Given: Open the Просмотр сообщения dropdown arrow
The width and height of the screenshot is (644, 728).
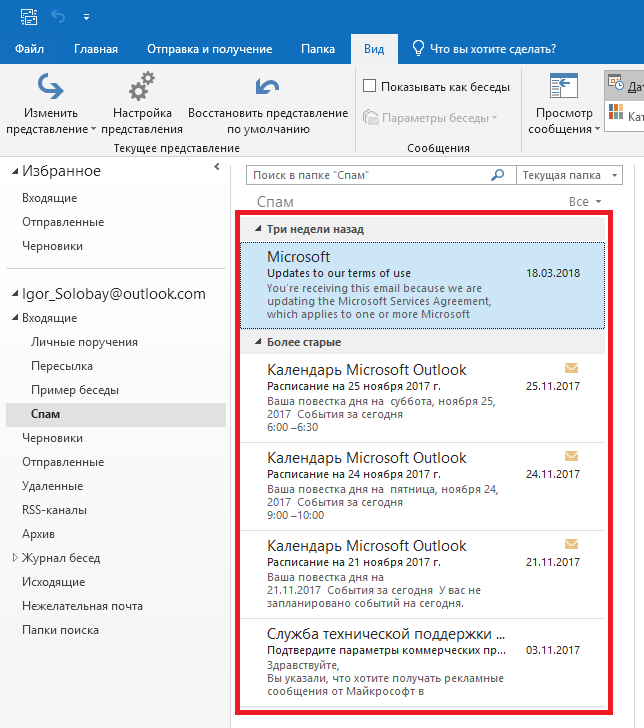Looking at the screenshot, I should [597, 129].
